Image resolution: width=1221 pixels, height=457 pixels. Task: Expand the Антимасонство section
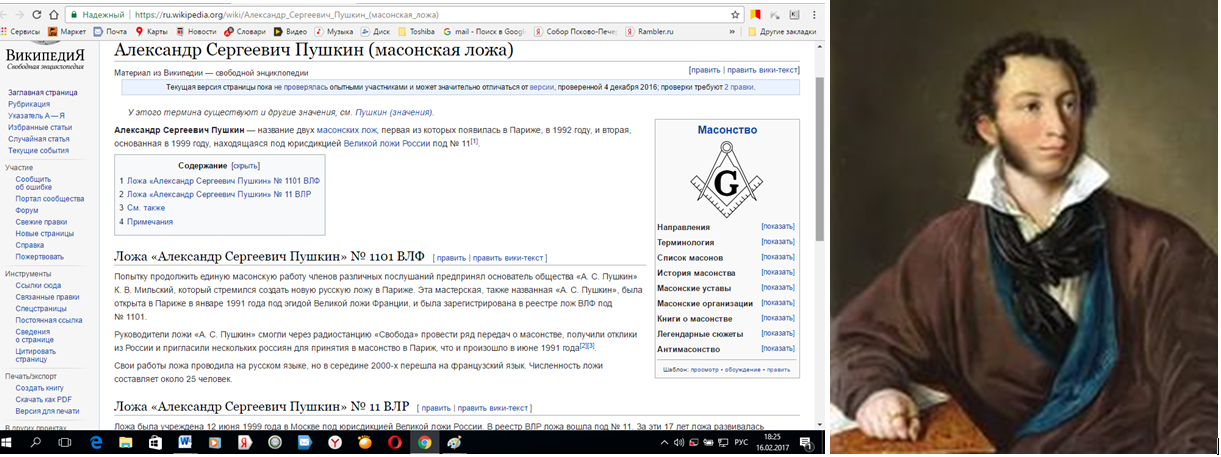[x=777, y=349]
